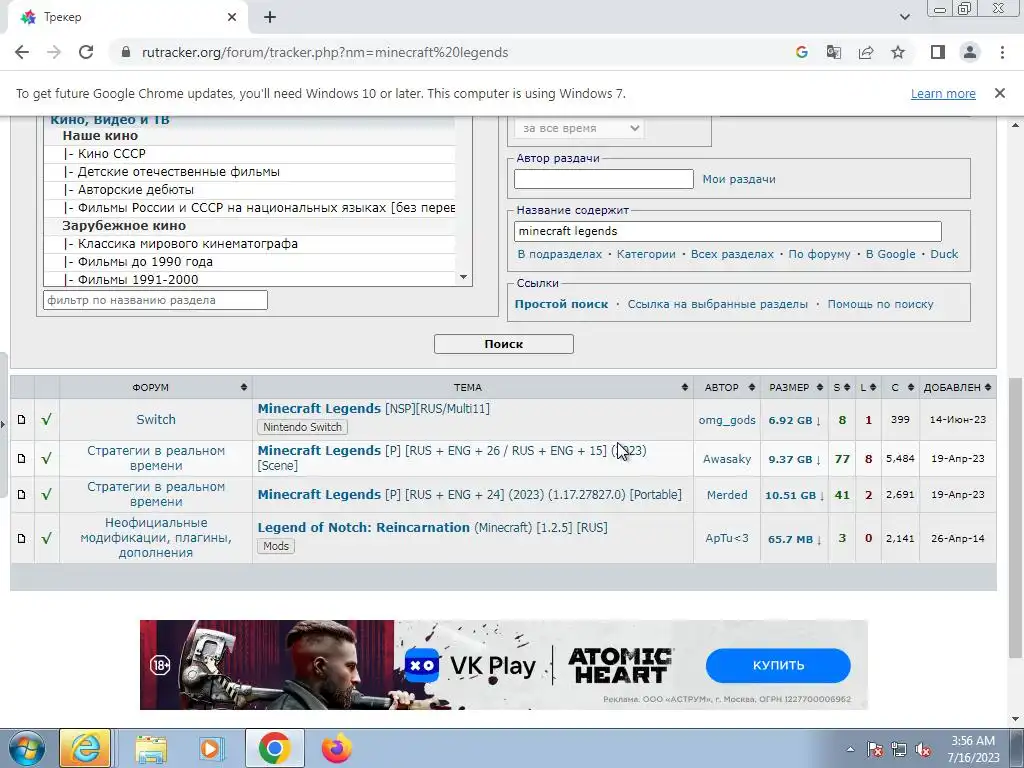
Task: Reload the rutracker page
Action: pos(86,52)
